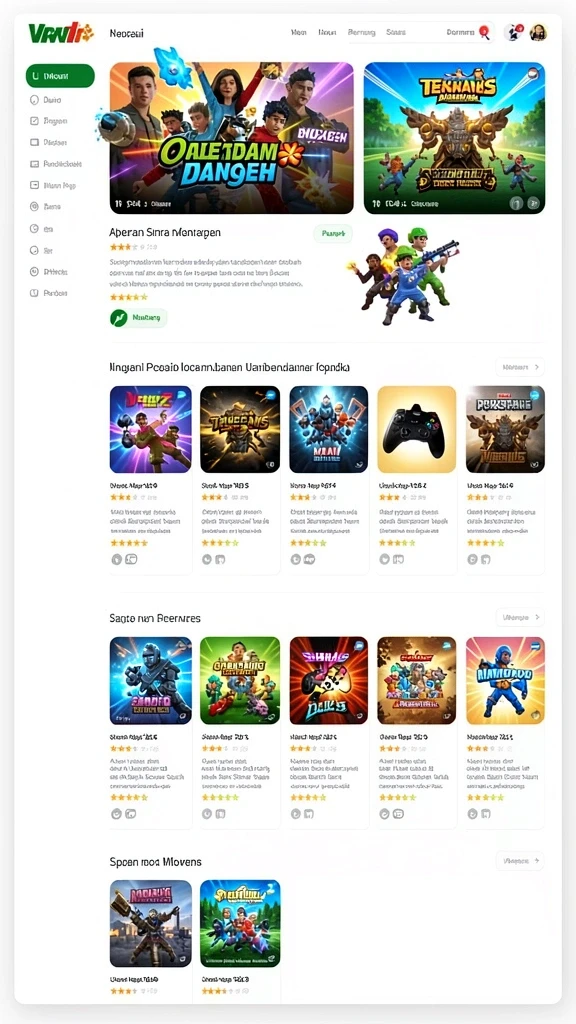This screenshot has height=1024, width=576.
Task: Expand "Spoen mod Mlovens" section with chevron button
Action: point(520,861)
